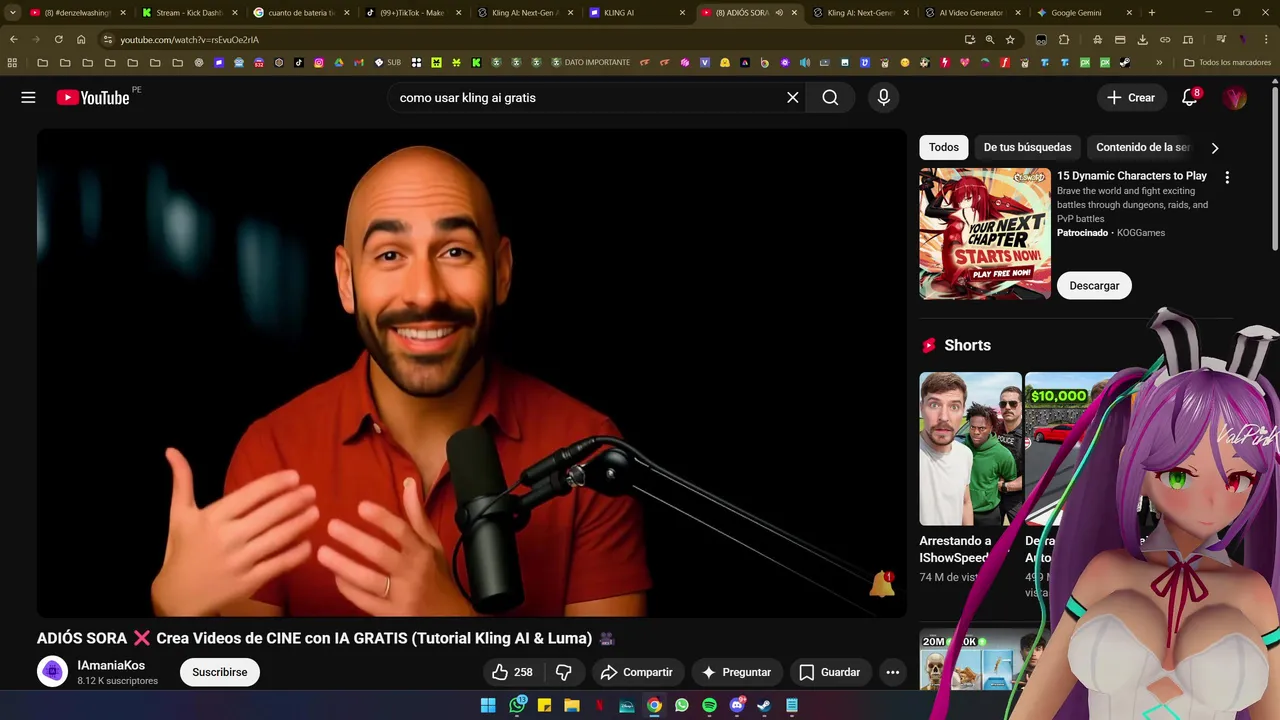Screen dimensions: 1280x720
Task: Open the Crear upload menu
Action: coord(1131,98)
